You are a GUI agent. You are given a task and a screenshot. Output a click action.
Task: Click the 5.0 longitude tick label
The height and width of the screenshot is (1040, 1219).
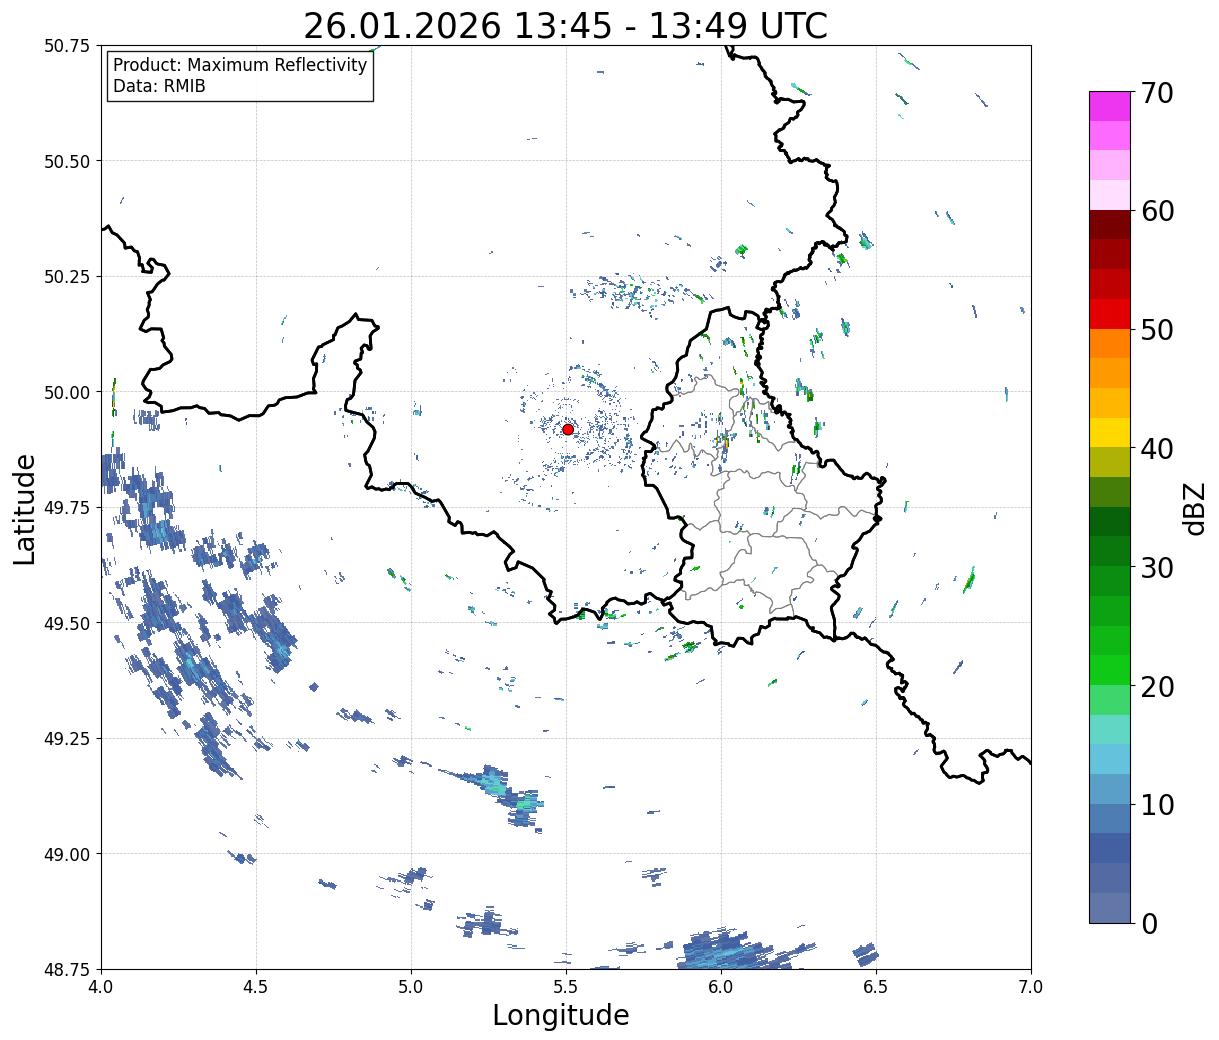click(411, 987)
